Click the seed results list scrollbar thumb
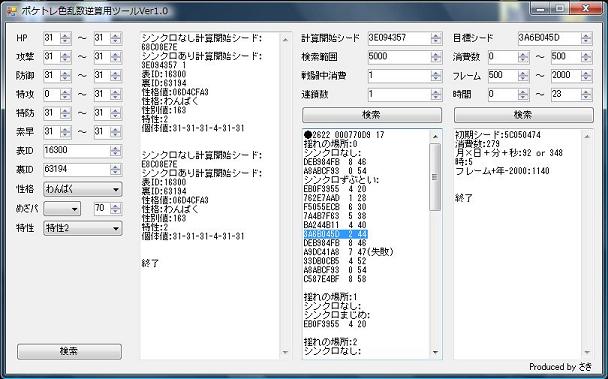Screen dimensions: 608x379 (x=435, y=177)
